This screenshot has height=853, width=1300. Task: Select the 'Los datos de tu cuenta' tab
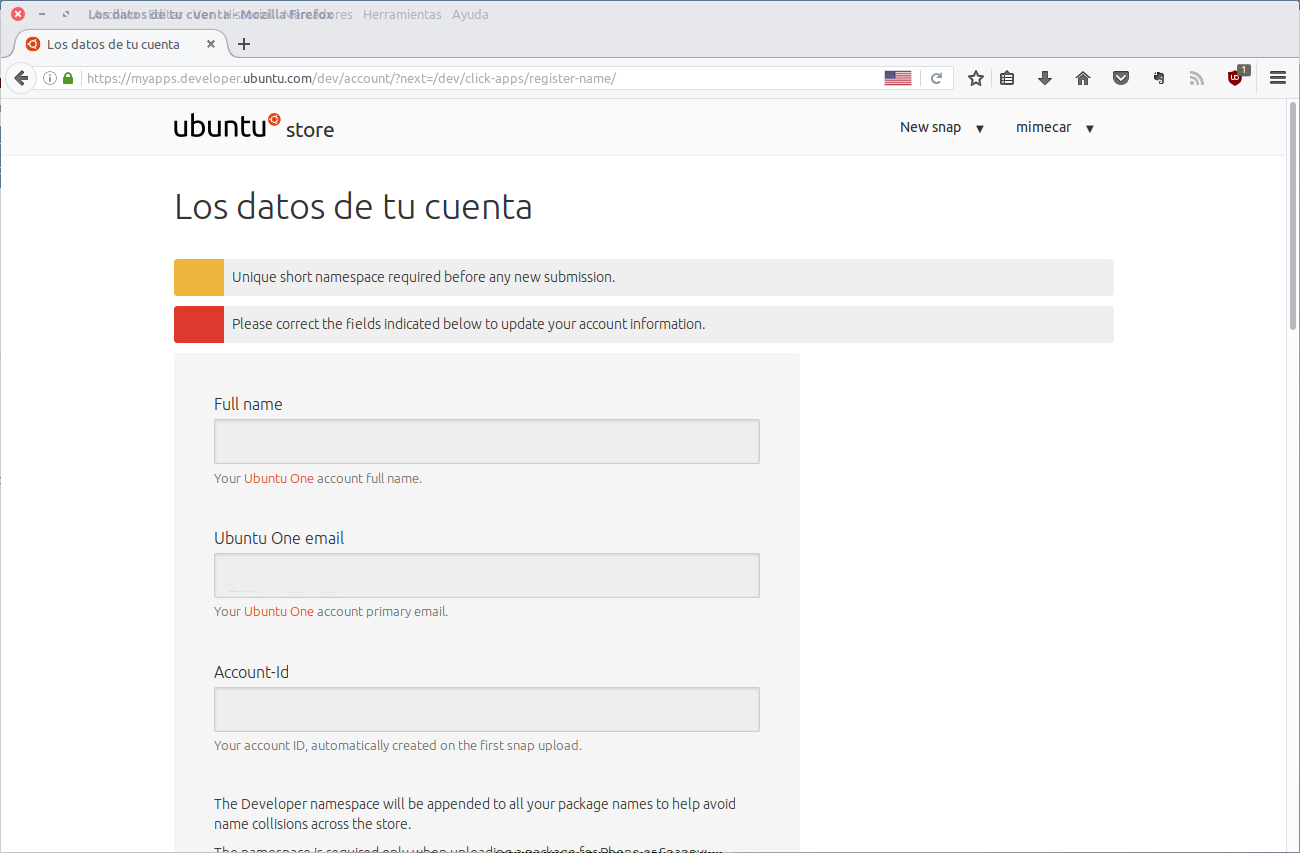point(121,44)
